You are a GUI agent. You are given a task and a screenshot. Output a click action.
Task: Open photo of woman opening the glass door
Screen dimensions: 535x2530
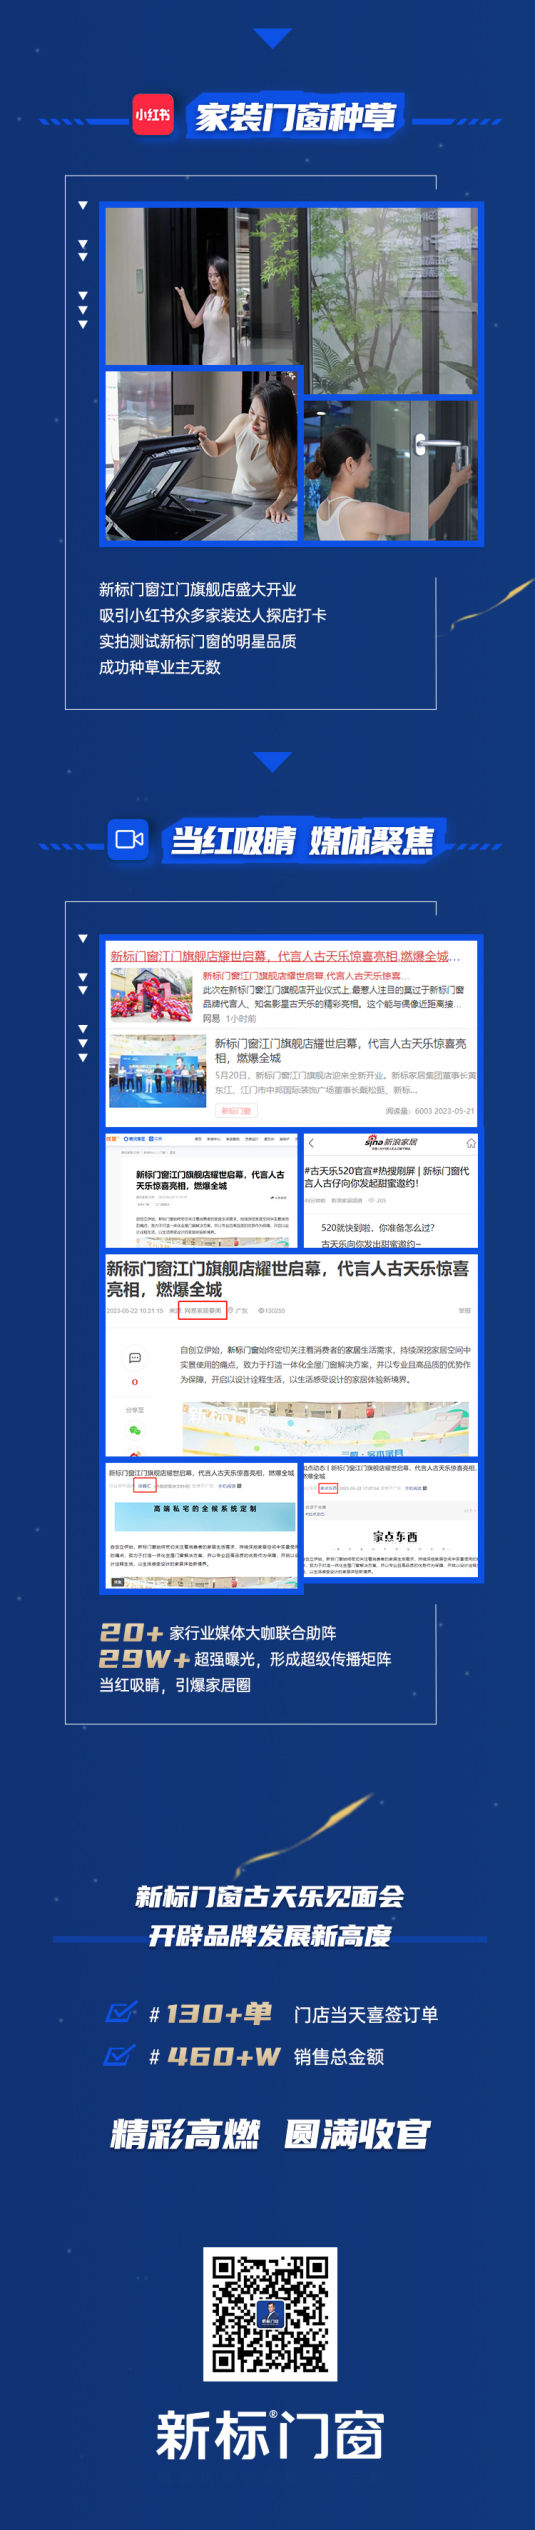coord(204,286)
